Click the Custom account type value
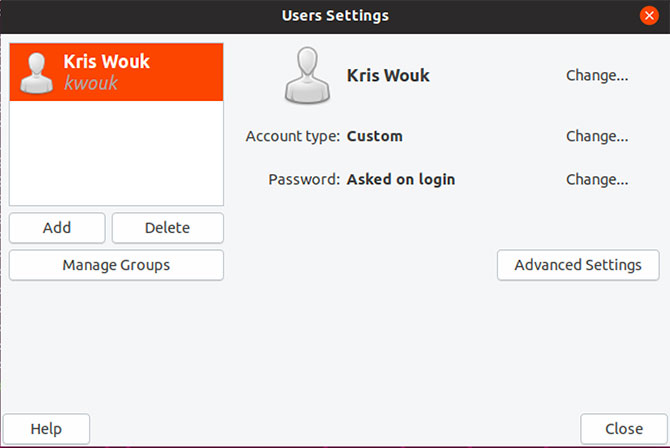Viewport: 670px width, 448px height. [374, 136]
